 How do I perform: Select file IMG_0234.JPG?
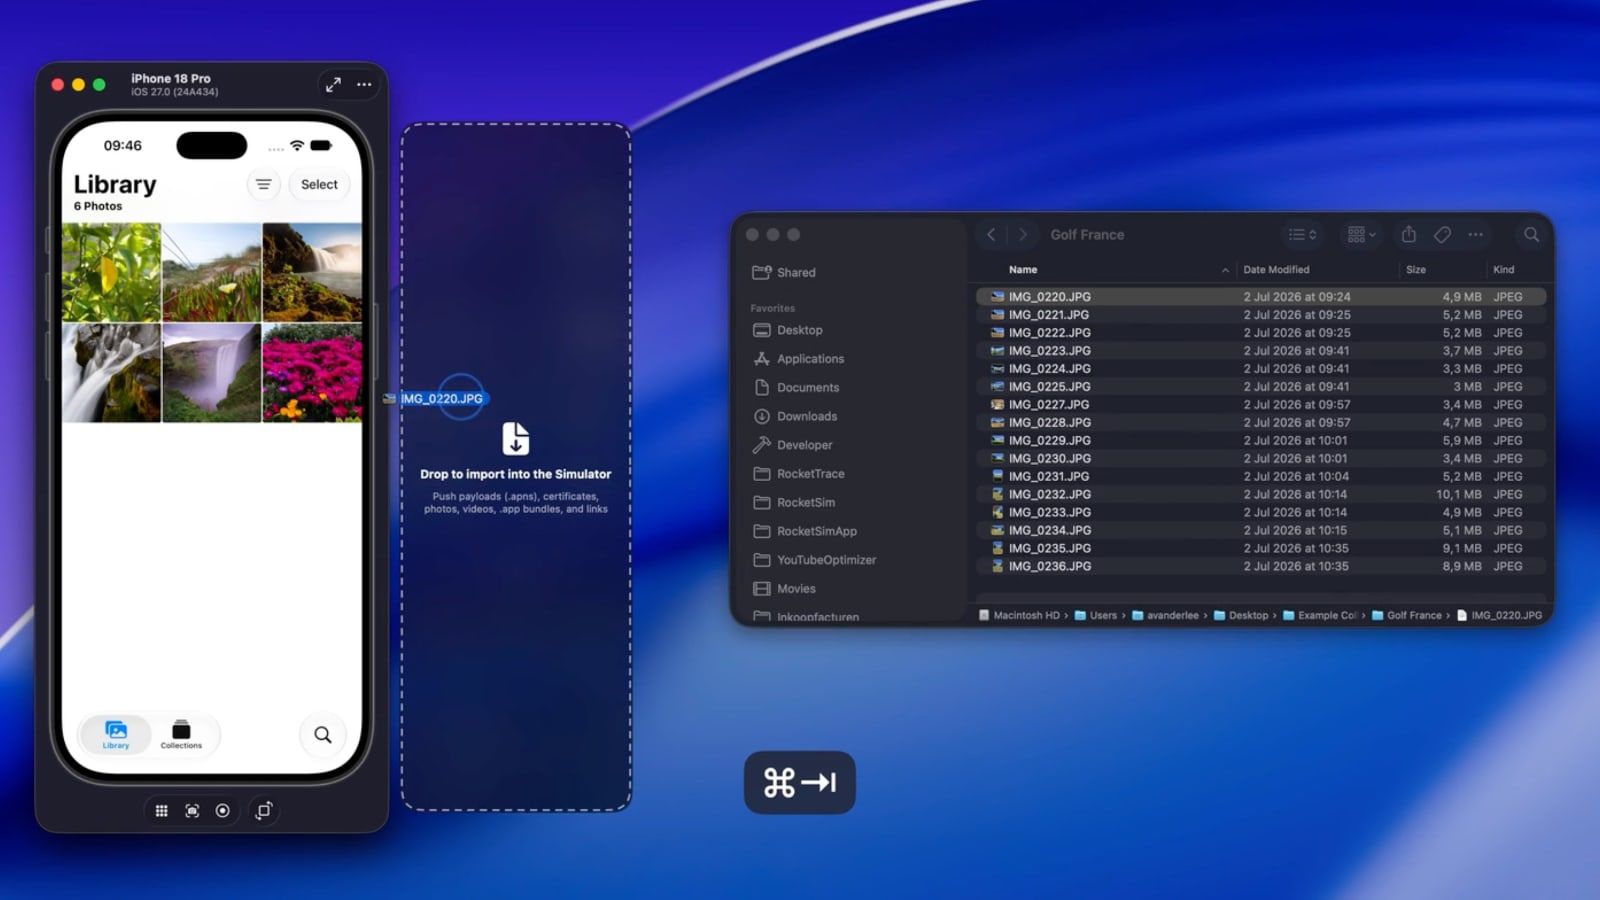pyautogui.click(x=1260, y=531)
